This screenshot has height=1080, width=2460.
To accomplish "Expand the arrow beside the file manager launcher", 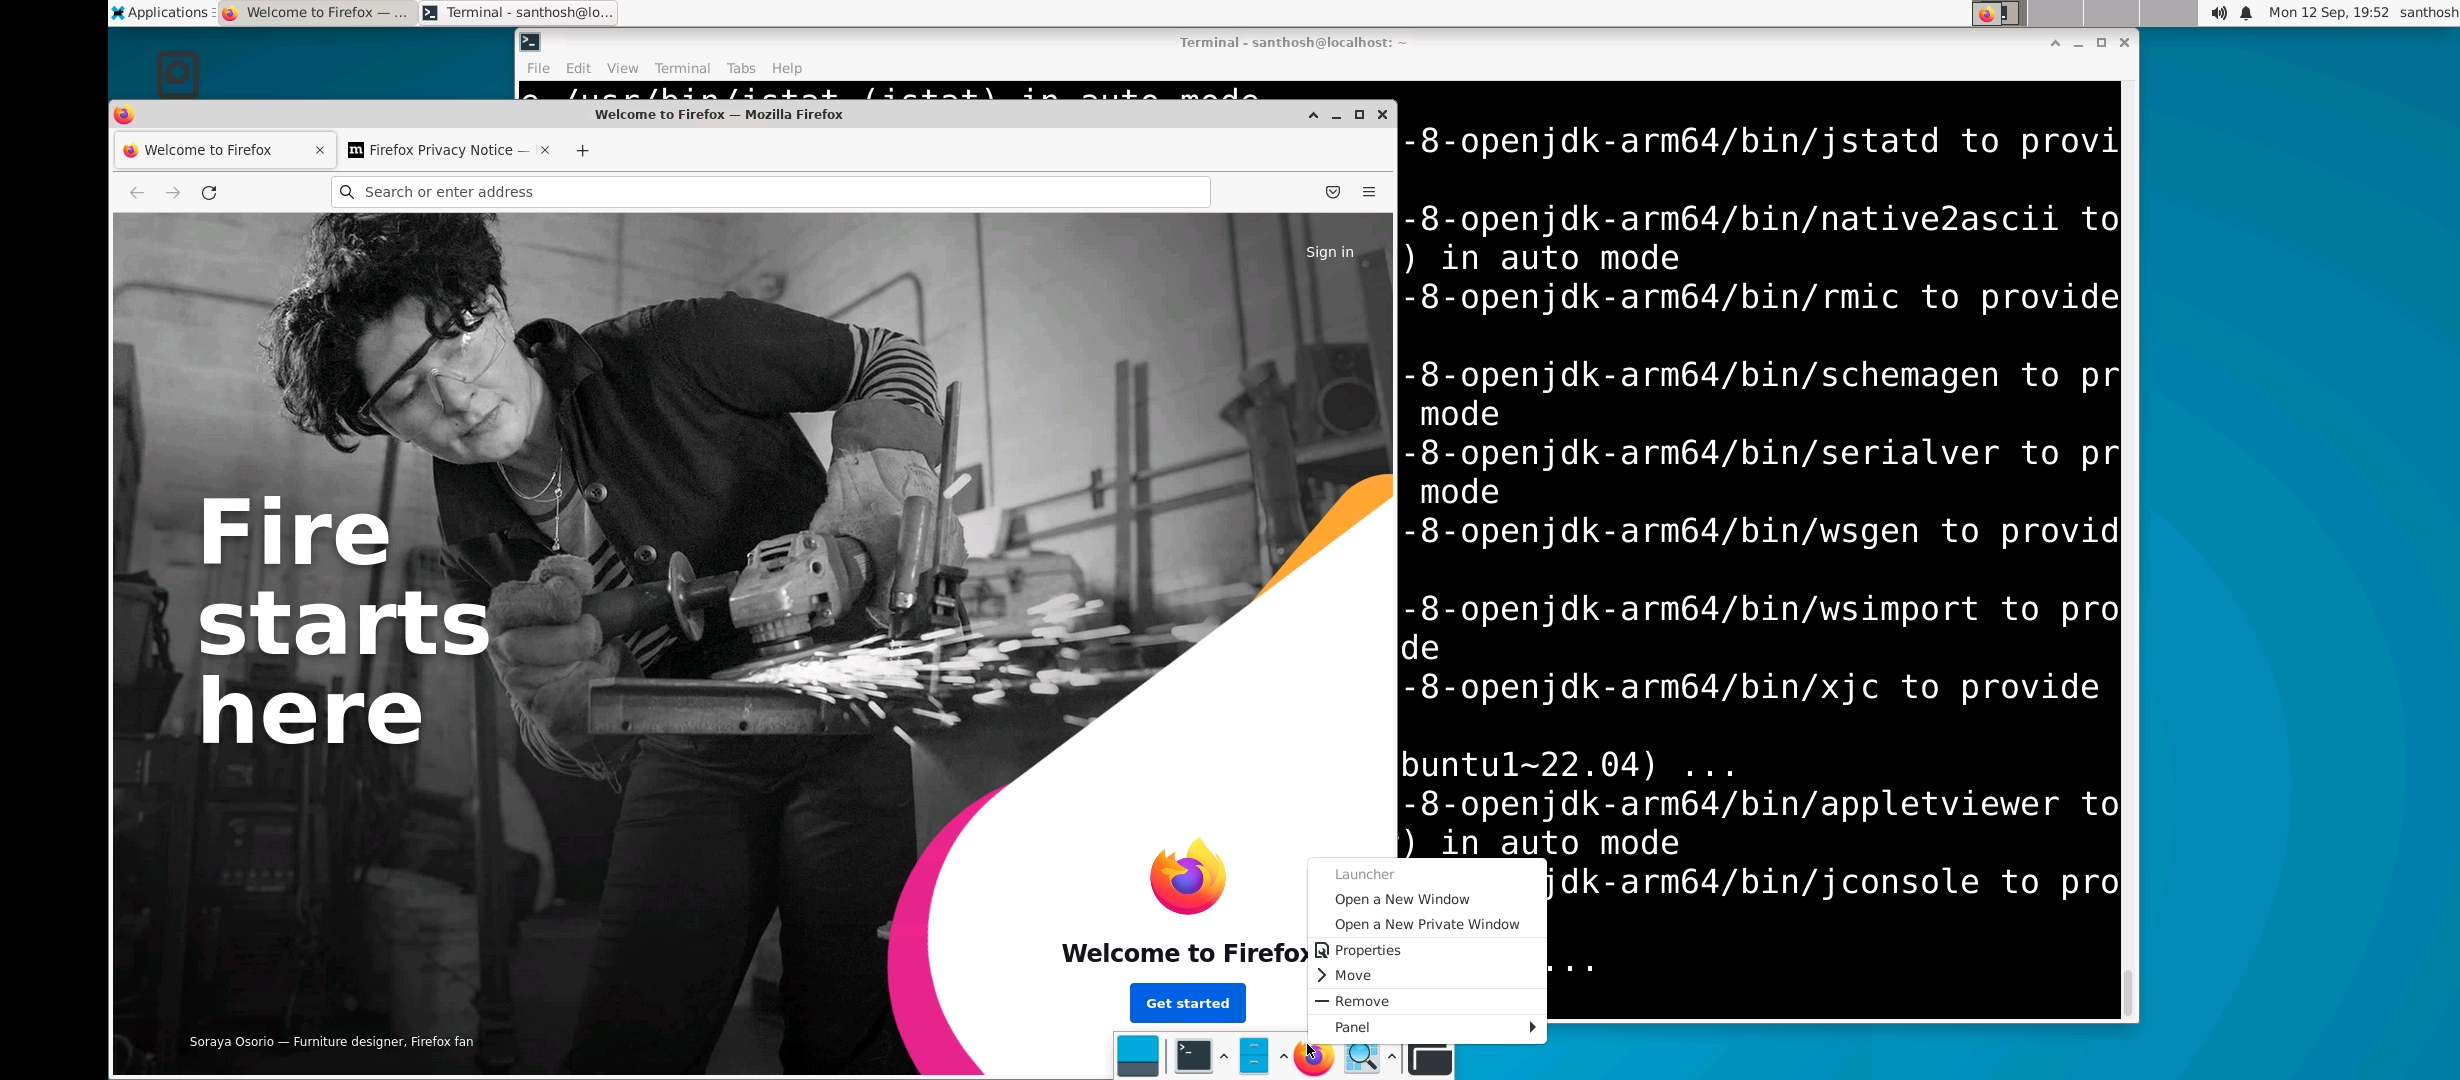I will [1283, 1056].
